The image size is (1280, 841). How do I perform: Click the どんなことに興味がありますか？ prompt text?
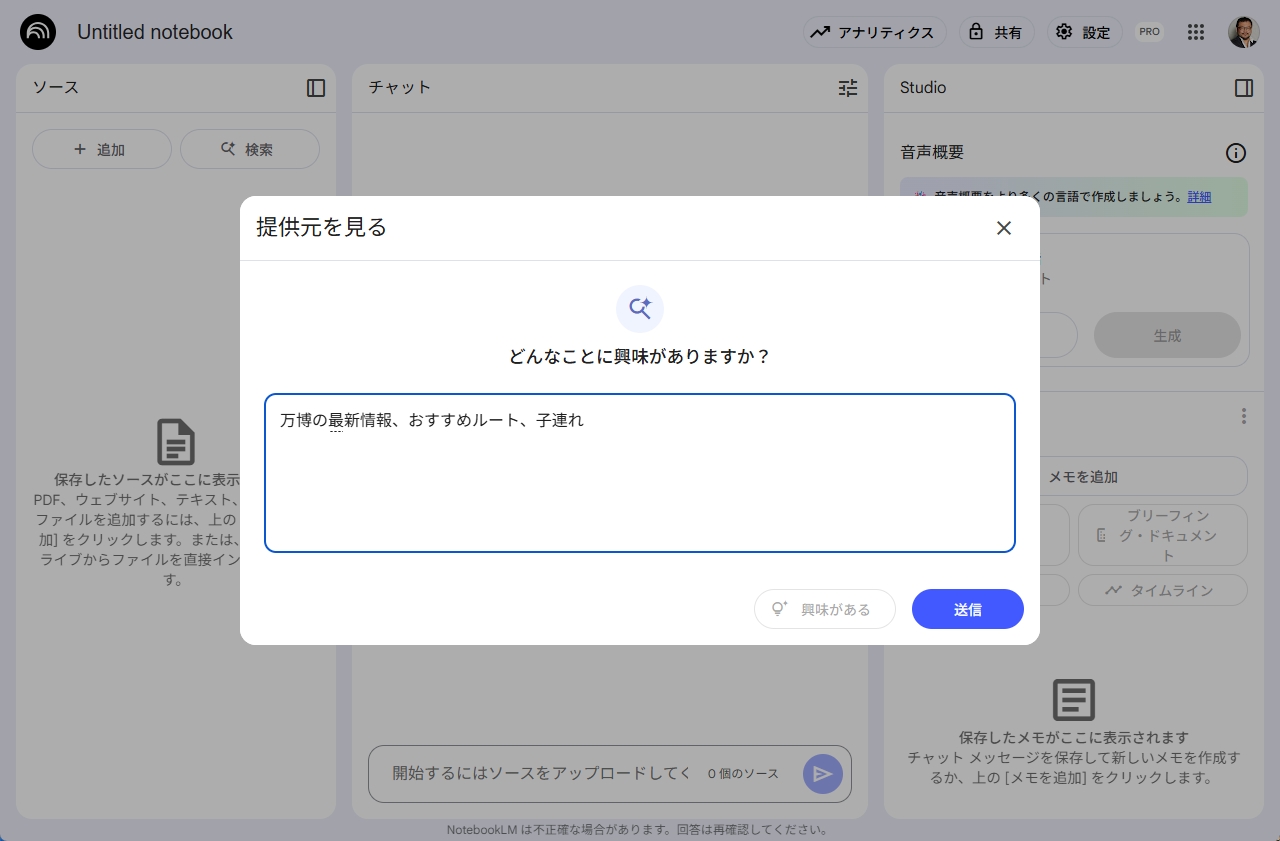pyautogui.click(x=640, y=356)
